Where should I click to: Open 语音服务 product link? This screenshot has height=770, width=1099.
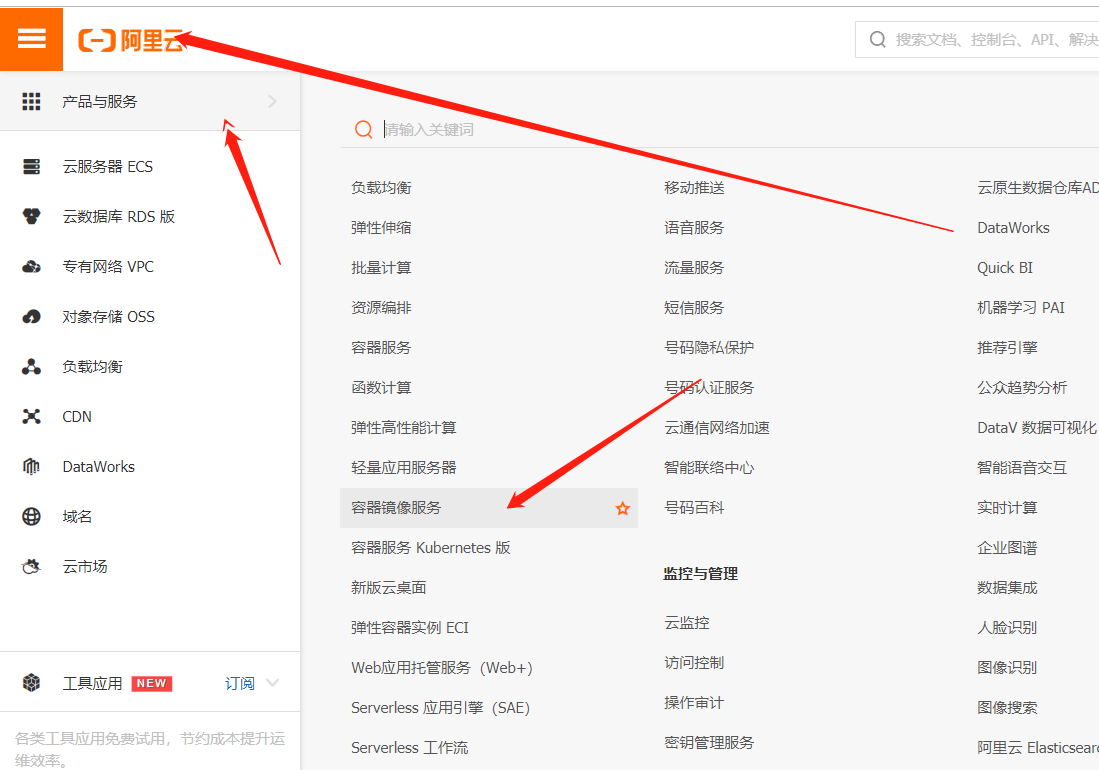tap(695, 228)
